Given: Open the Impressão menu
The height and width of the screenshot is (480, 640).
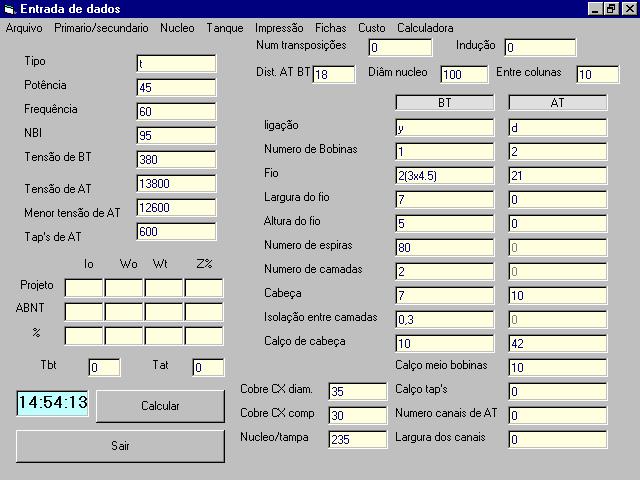Looking at the screenshot, I should pos(279,28).
